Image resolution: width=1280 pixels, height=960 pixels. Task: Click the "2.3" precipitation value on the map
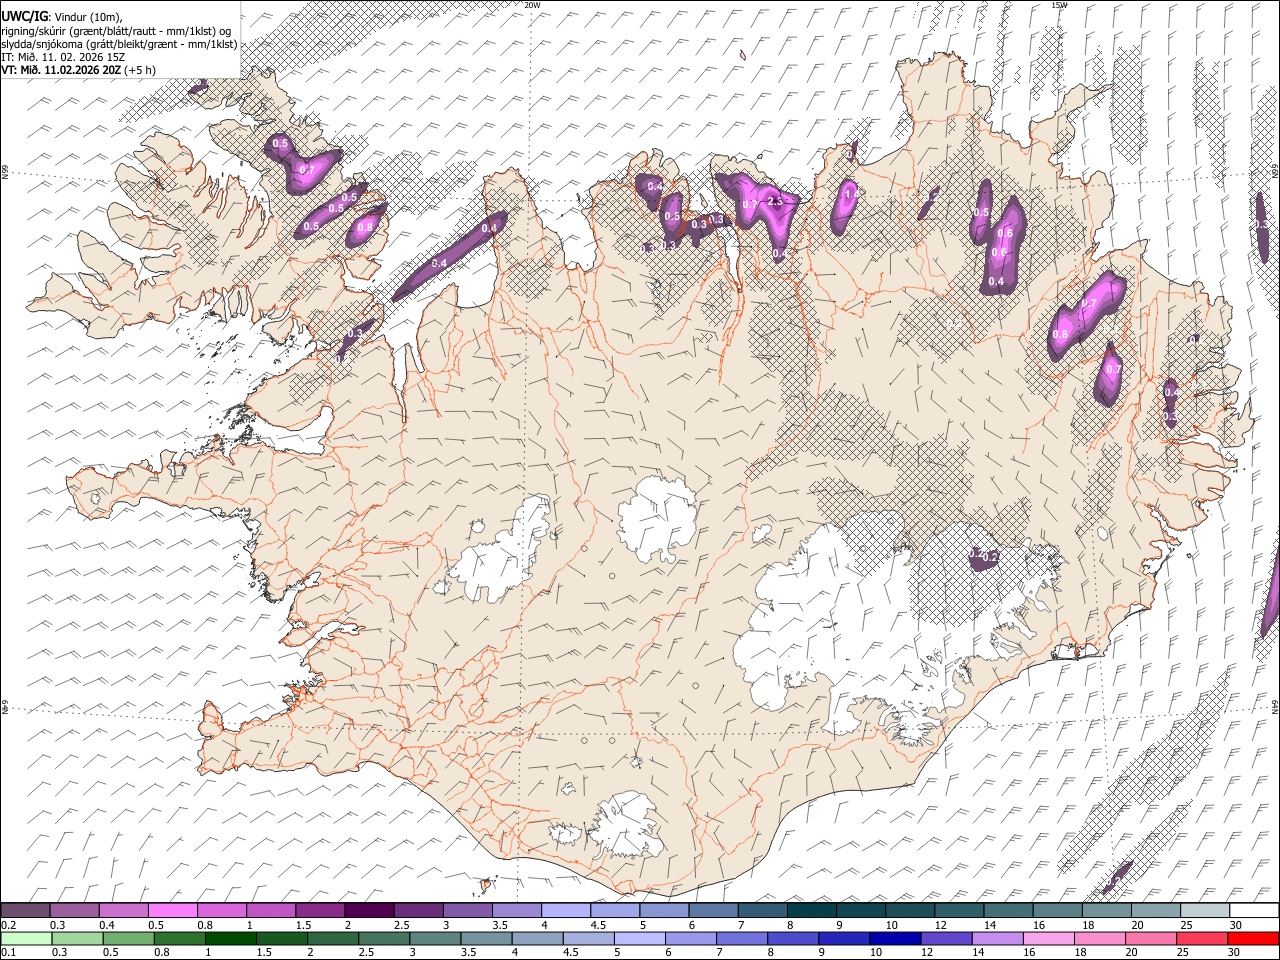(775, 201)
